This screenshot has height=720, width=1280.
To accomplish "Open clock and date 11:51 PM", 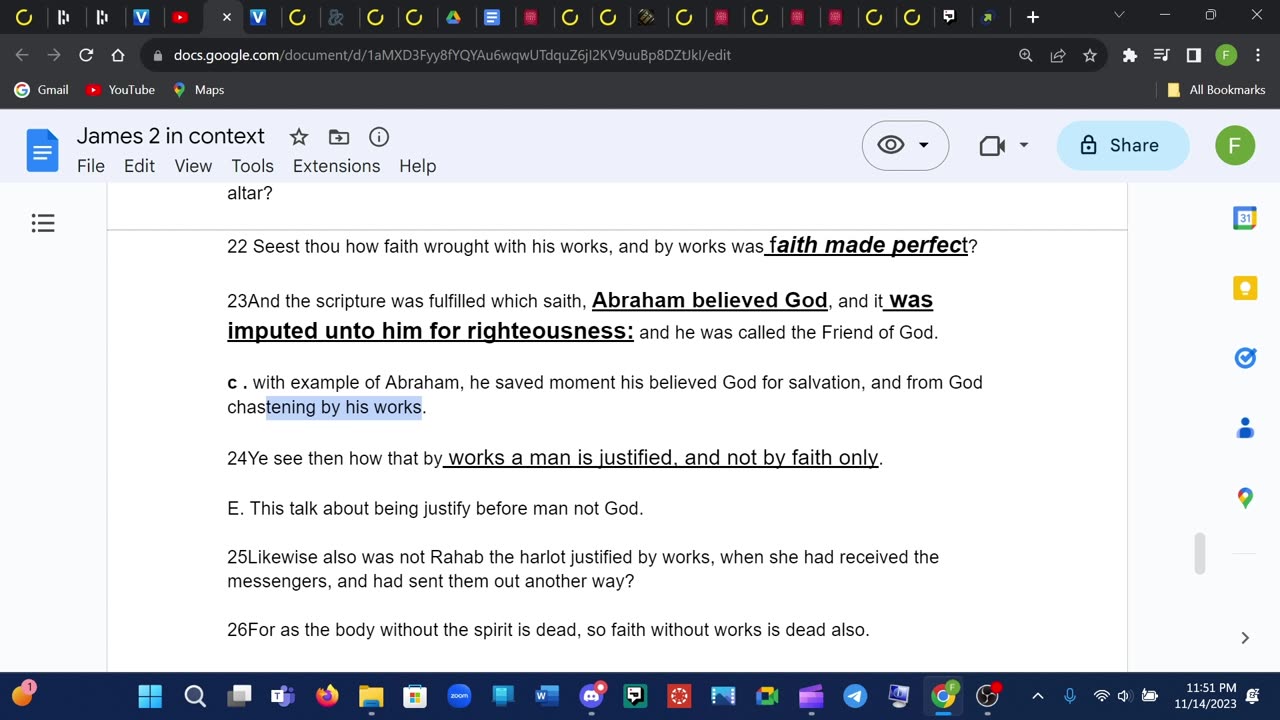I will (1211, 696).
